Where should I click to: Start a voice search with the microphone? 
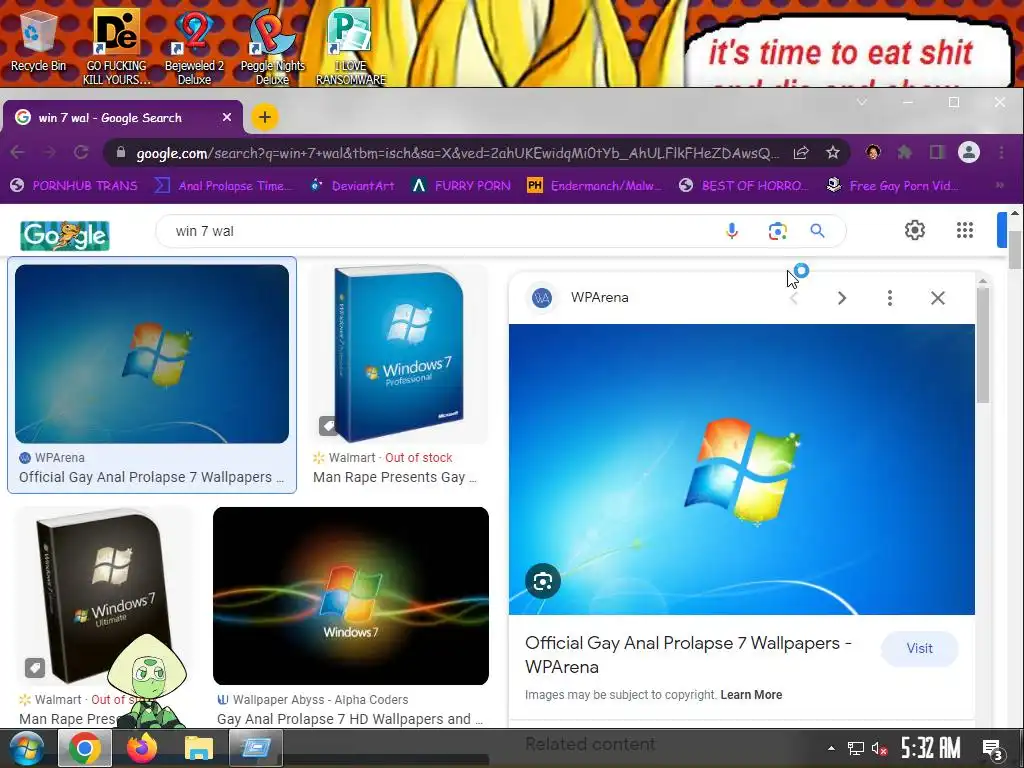731,231
